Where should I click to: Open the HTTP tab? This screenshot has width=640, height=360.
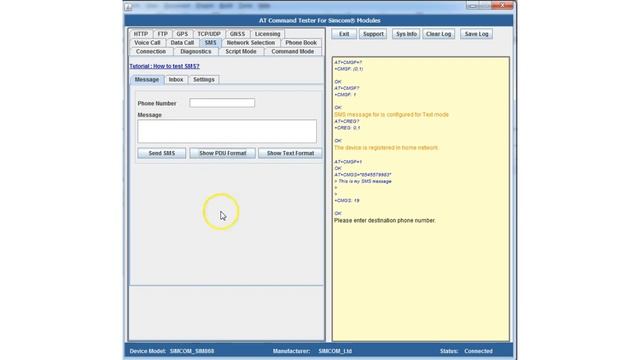click(x=141, y=34)
